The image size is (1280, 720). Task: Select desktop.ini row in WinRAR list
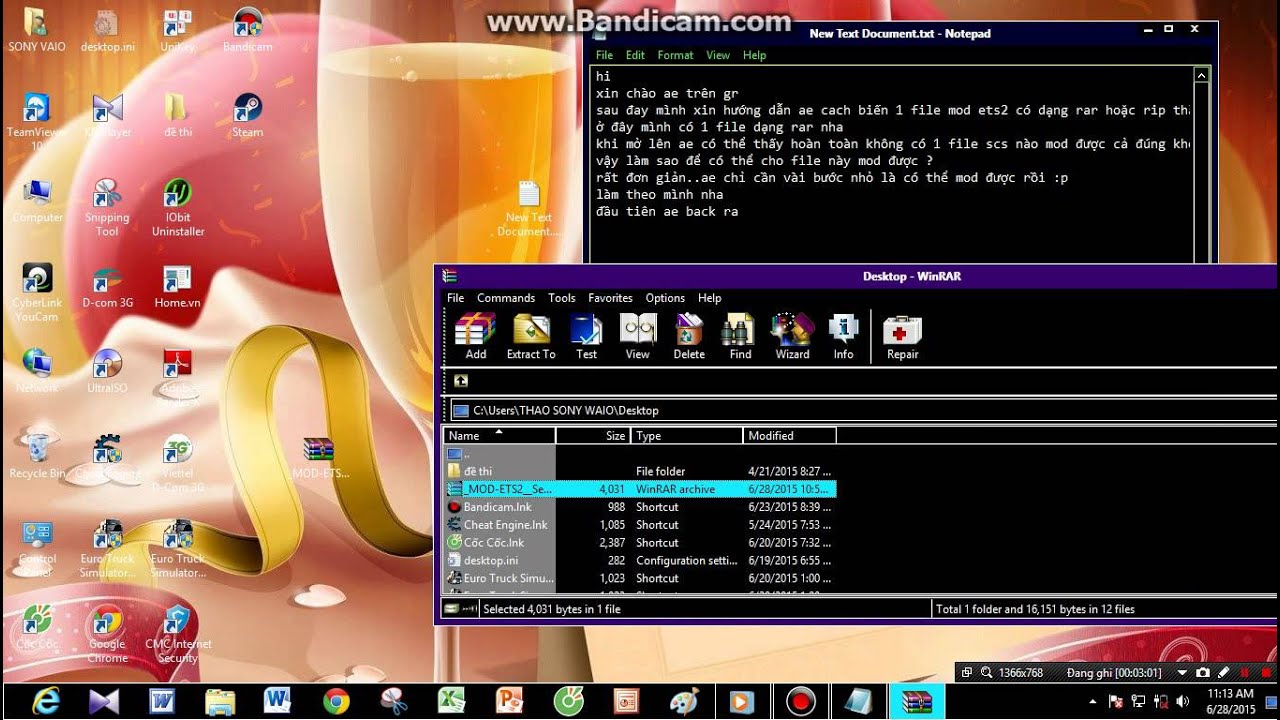pos(640,560)
